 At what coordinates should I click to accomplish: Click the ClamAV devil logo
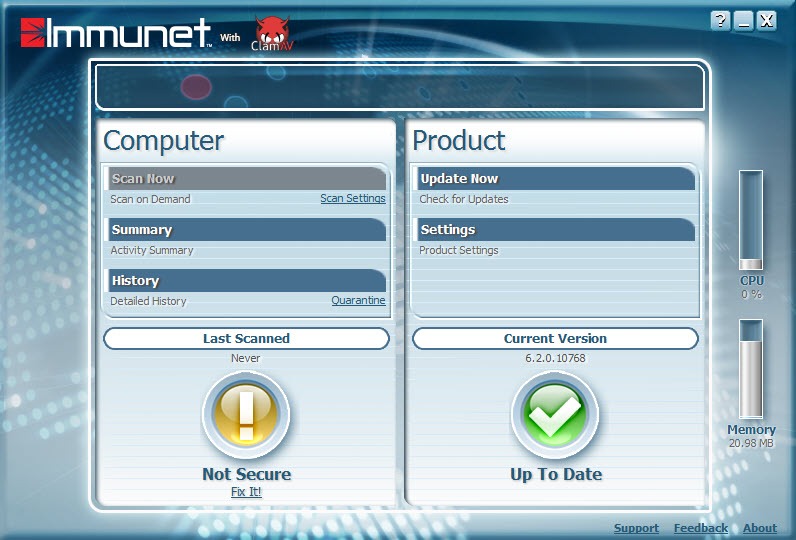tap(273, 33)
